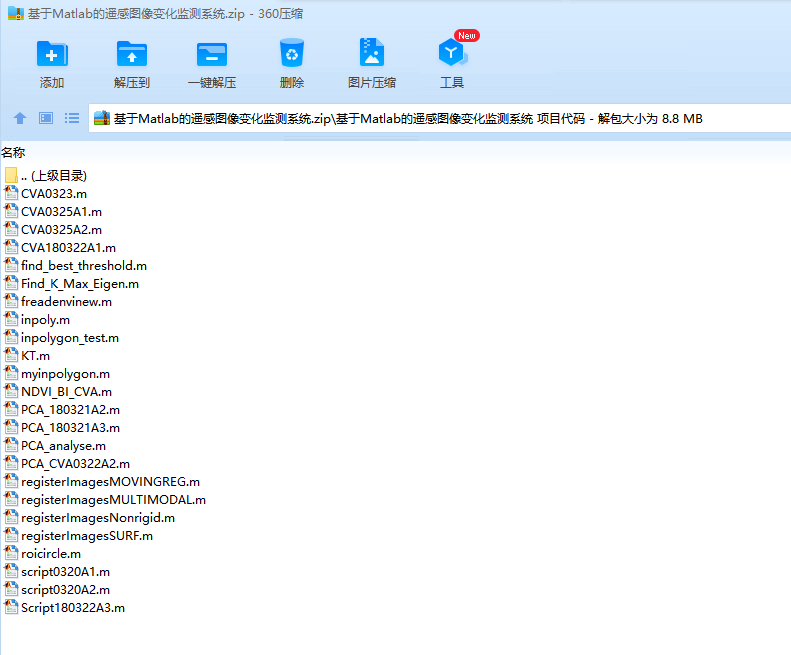Click the file icon beside PCA_CVA0322A2.m
The width and height of the screenshot is (791, 655).
click(11, 463)
